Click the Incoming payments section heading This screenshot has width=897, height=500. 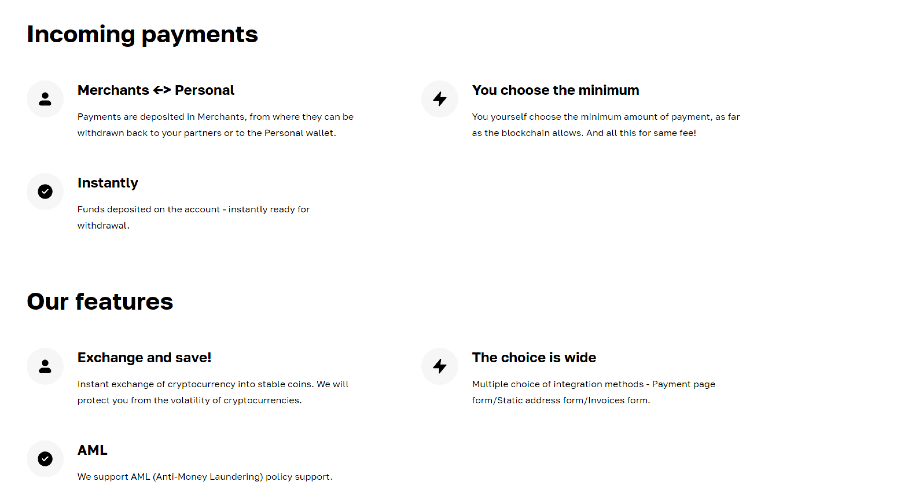tap(142, 34)
